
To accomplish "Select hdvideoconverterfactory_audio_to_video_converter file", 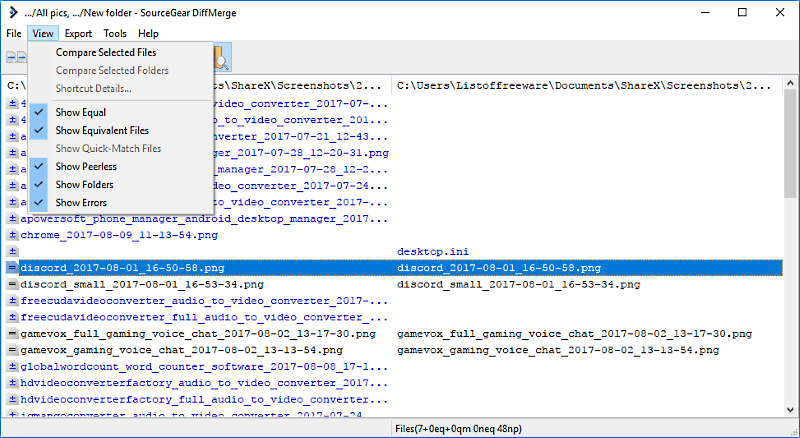I will pos(204,383).
